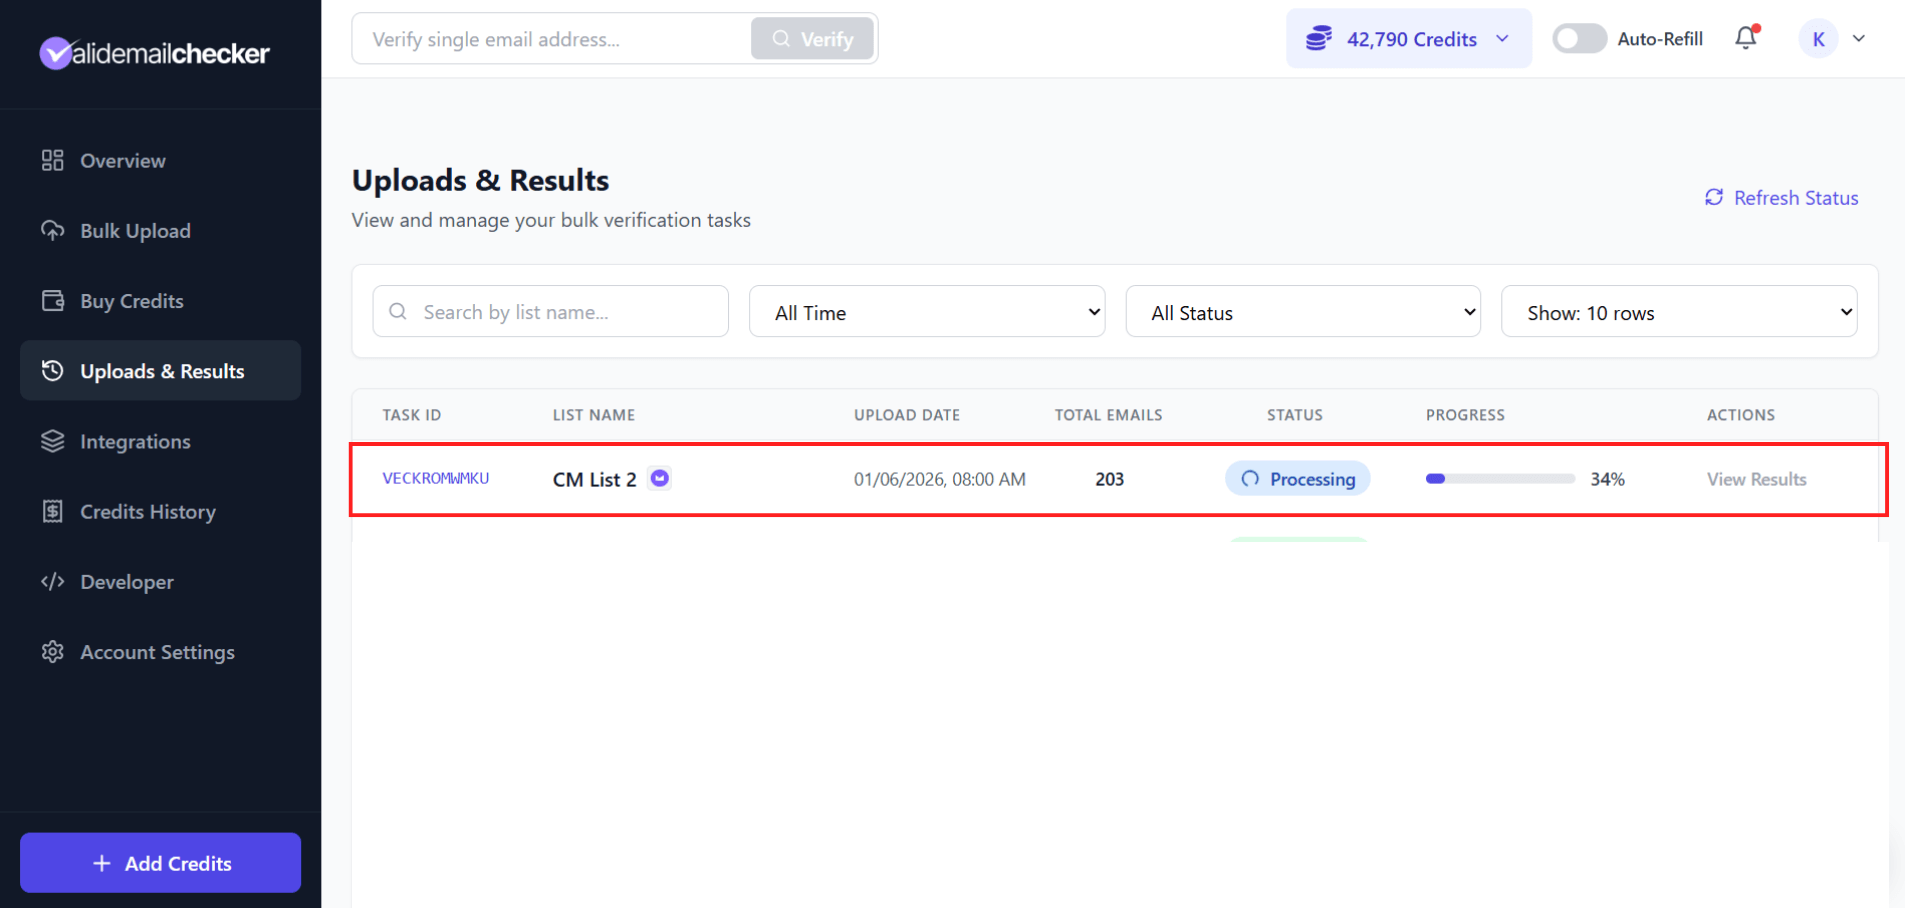
Task: Toggle the Auto-Refill switch on
Action: click(x=1579, y=38)
